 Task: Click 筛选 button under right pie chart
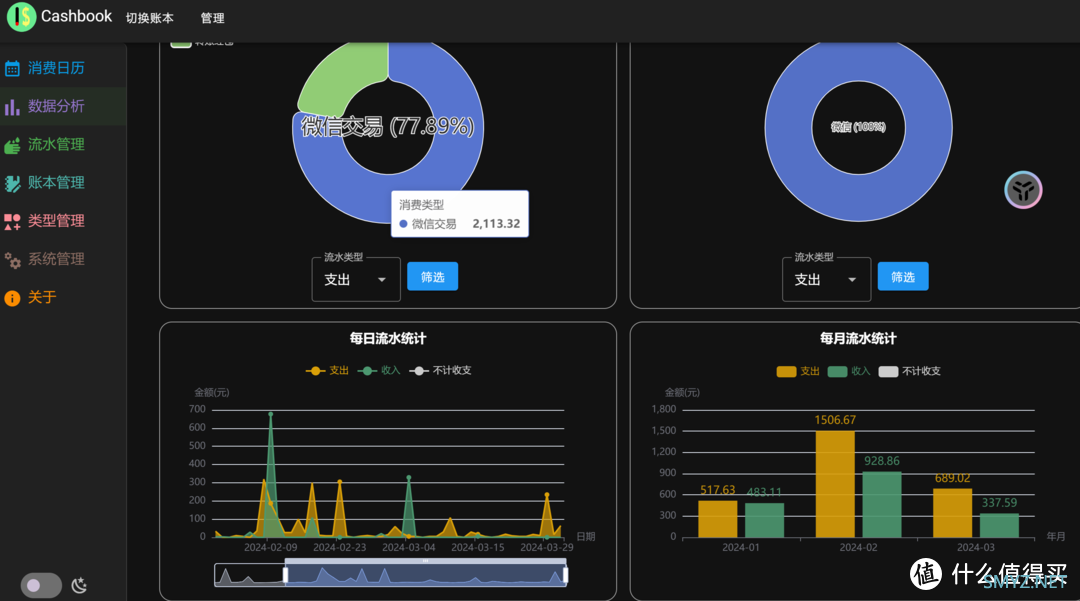[903, 277]
